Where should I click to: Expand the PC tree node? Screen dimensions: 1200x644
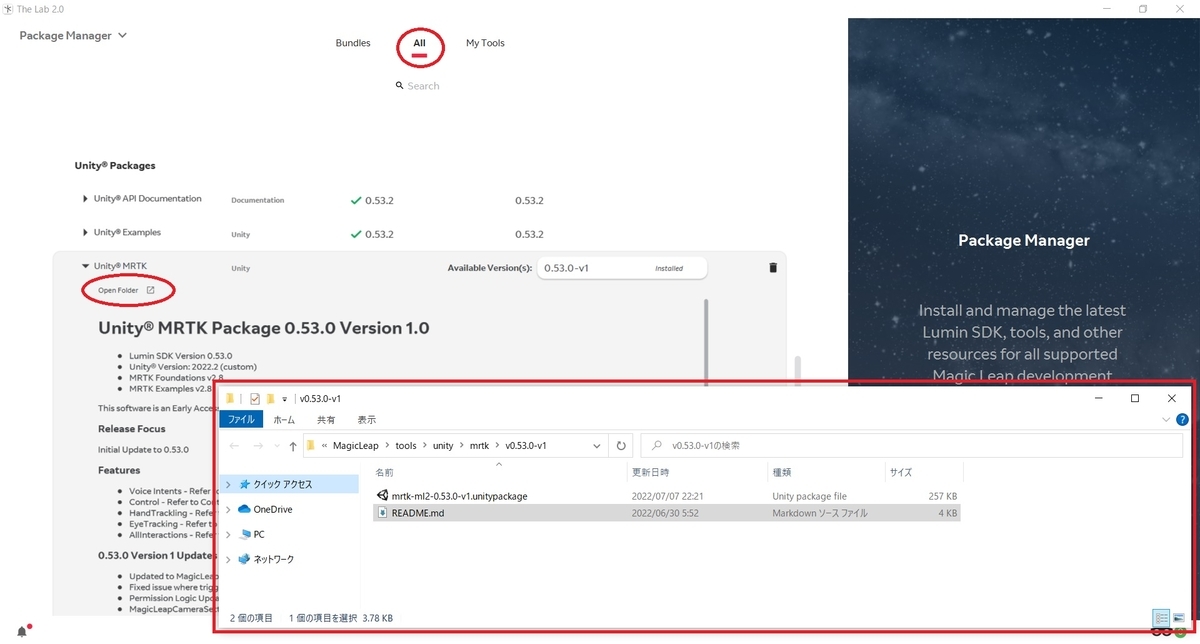pyautogui.click(x=228, y=534)
